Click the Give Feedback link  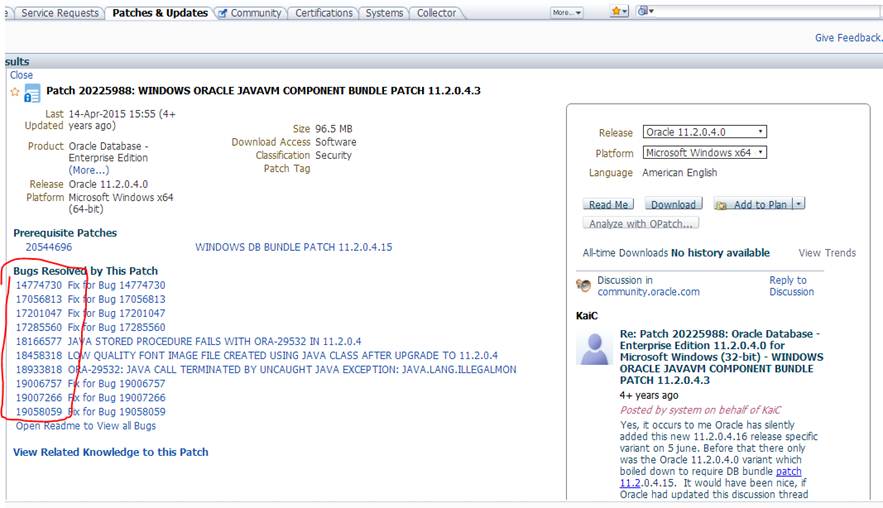[848, 38]
